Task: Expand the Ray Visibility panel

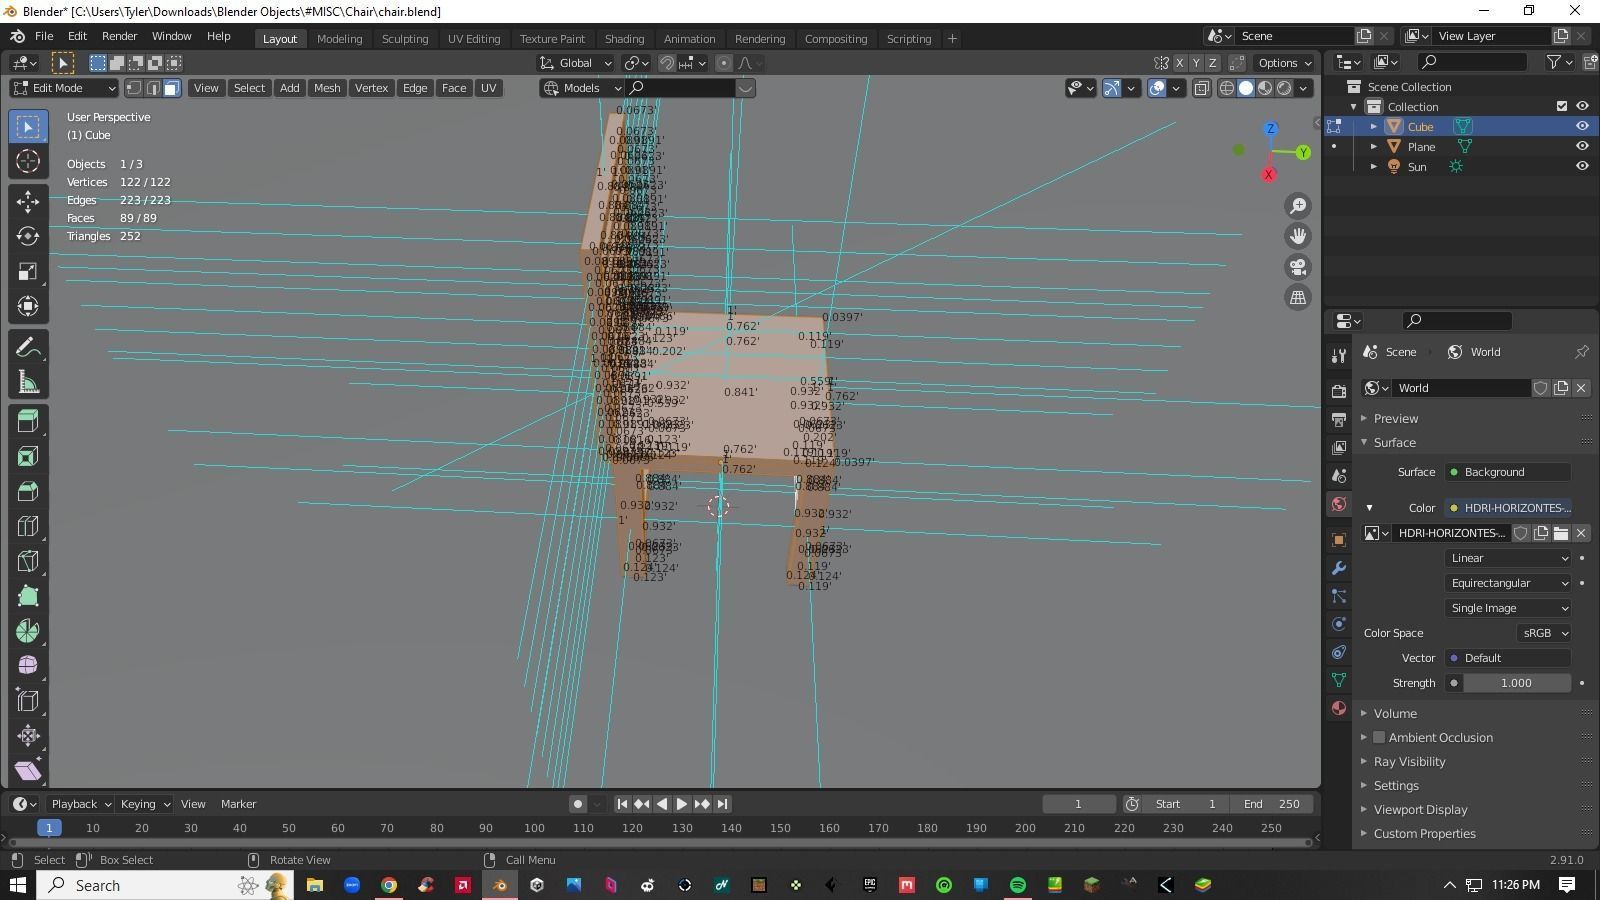Action: (x=1409, y=762)
